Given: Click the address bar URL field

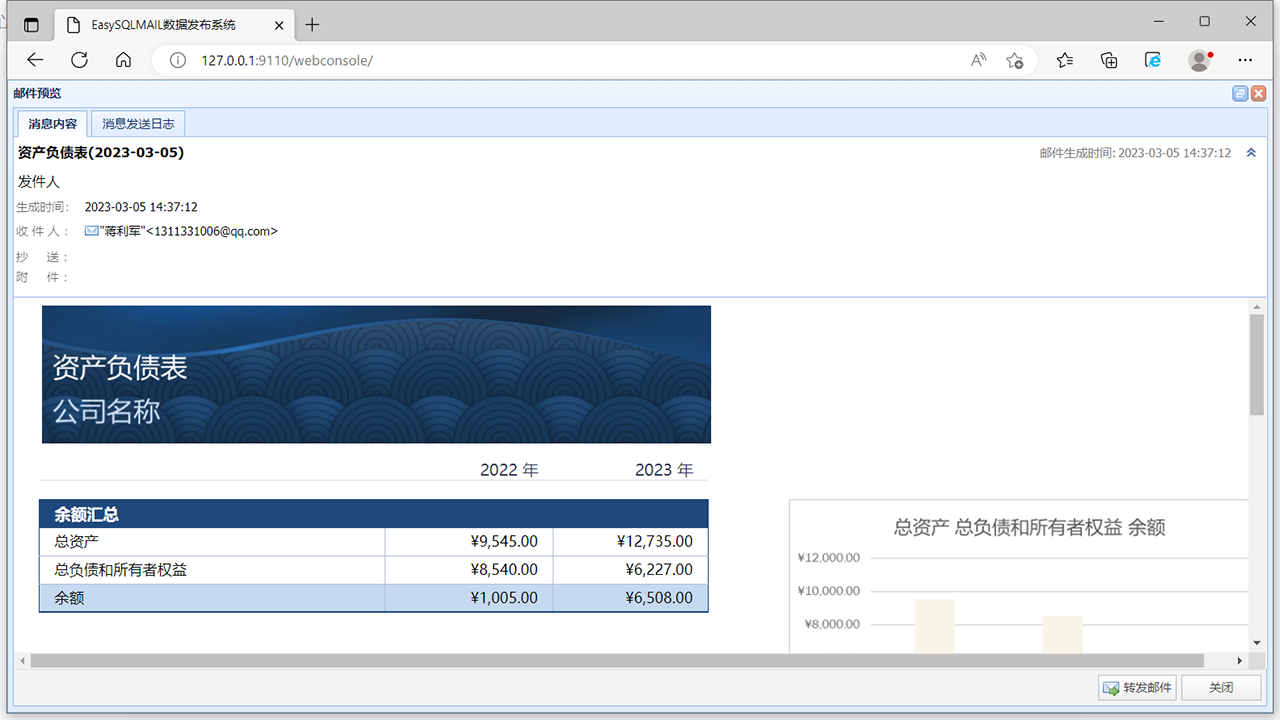Looking at the screenshot, I should (x=560, y=60).
